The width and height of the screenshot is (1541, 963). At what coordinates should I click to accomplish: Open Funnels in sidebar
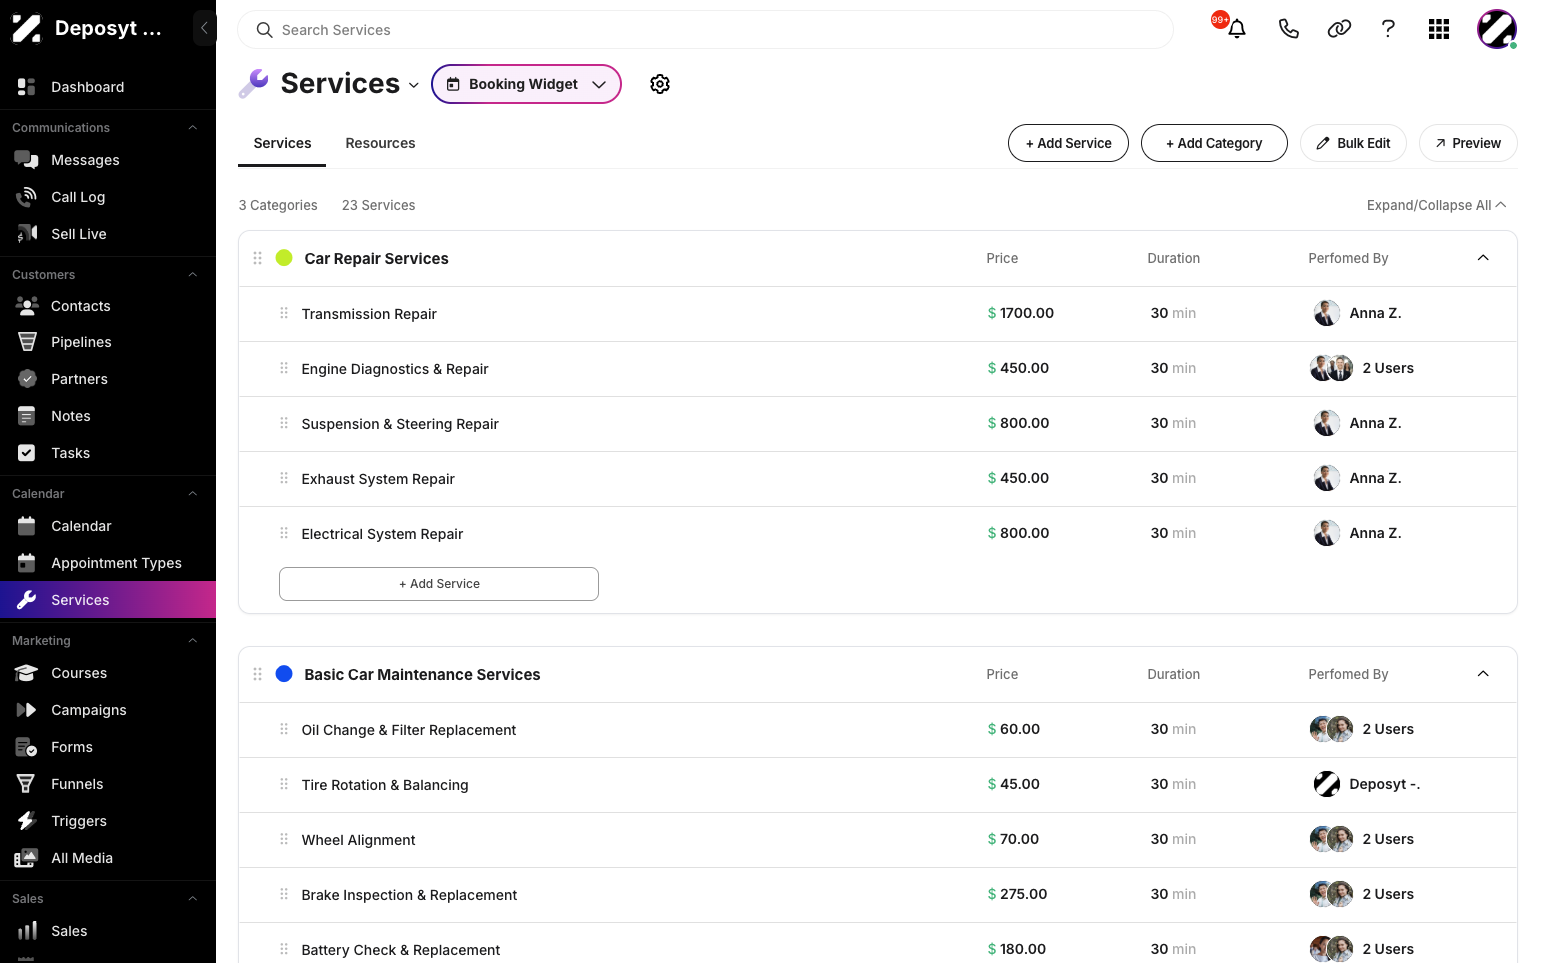(108, 784)
